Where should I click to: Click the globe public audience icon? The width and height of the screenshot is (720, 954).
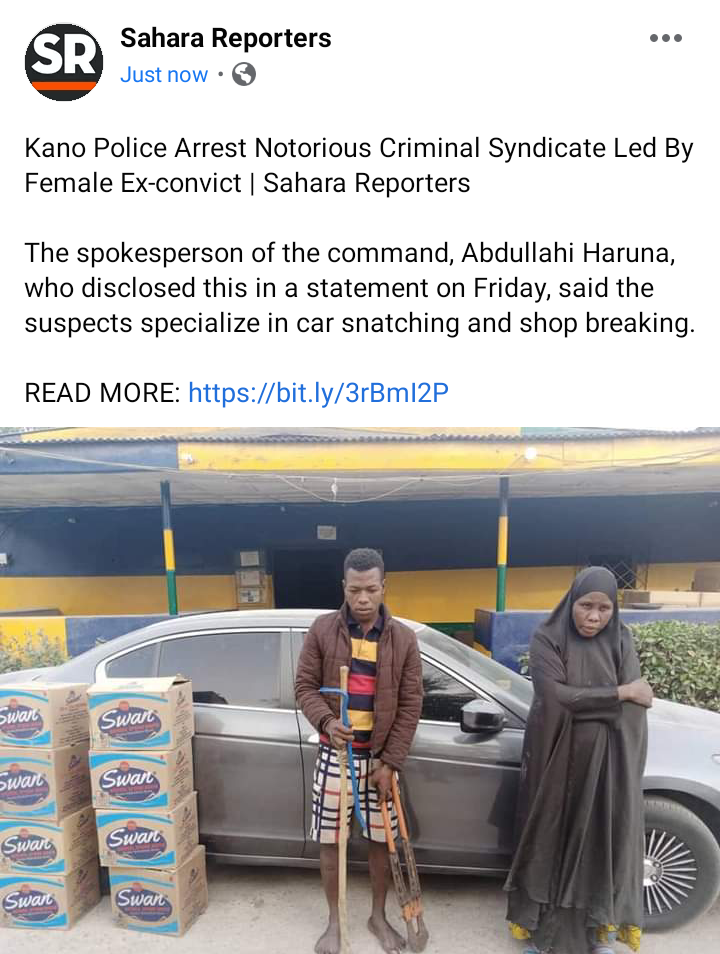[244, 75]
